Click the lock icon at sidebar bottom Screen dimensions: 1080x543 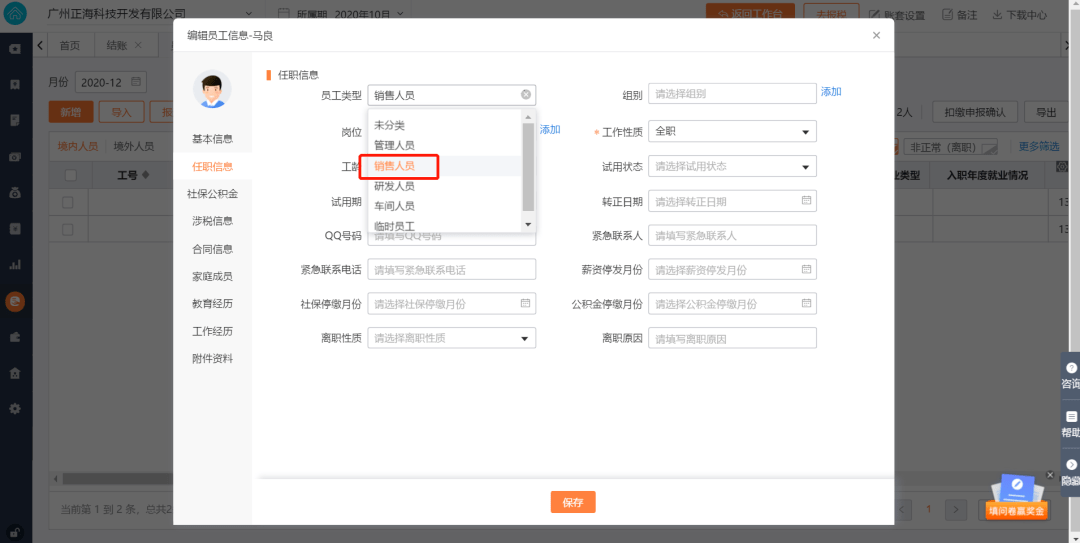click(x=15, y=531)
